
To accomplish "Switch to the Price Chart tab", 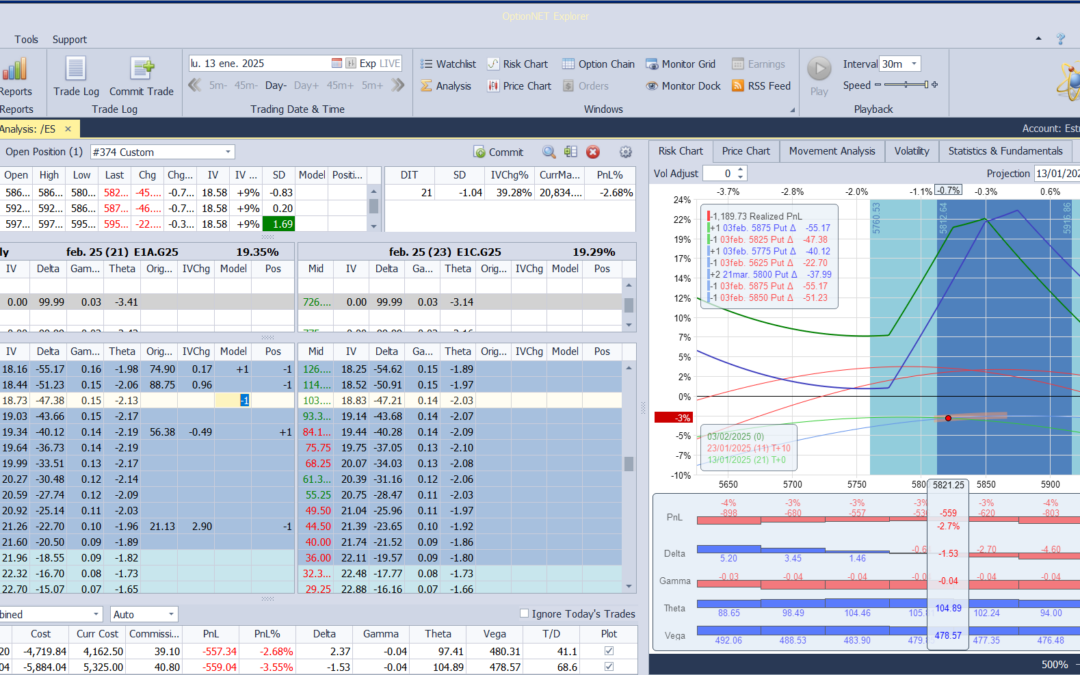I will (x=745, y=152).
